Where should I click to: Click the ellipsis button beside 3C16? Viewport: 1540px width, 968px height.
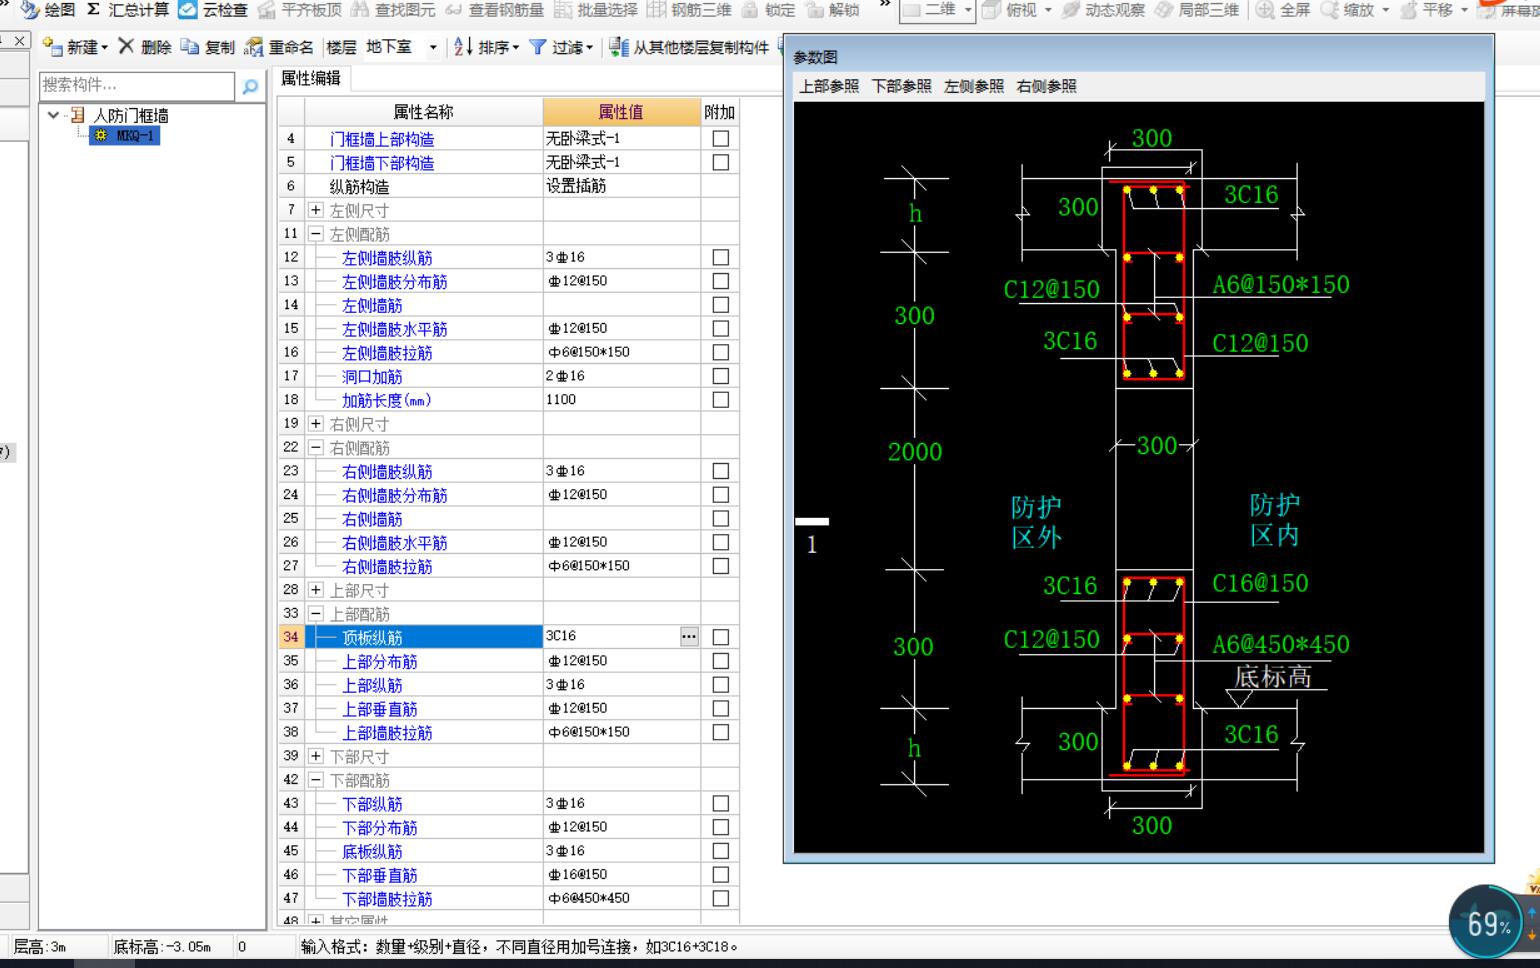pyautogui.click(x=689, y=637)
